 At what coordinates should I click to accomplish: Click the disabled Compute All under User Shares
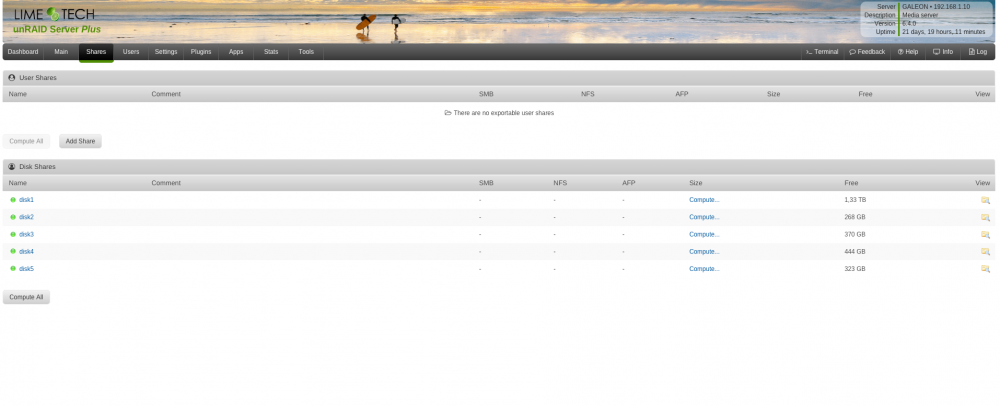(x=26, y=141)
